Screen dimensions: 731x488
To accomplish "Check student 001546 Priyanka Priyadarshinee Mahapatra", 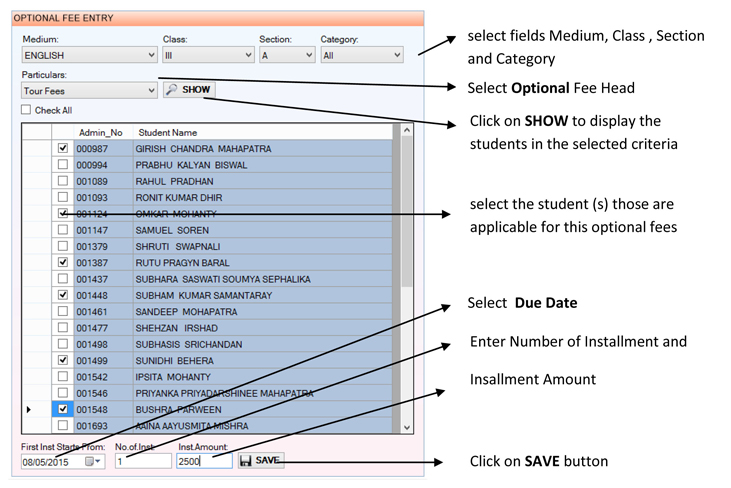I will (x=62, y=393).
